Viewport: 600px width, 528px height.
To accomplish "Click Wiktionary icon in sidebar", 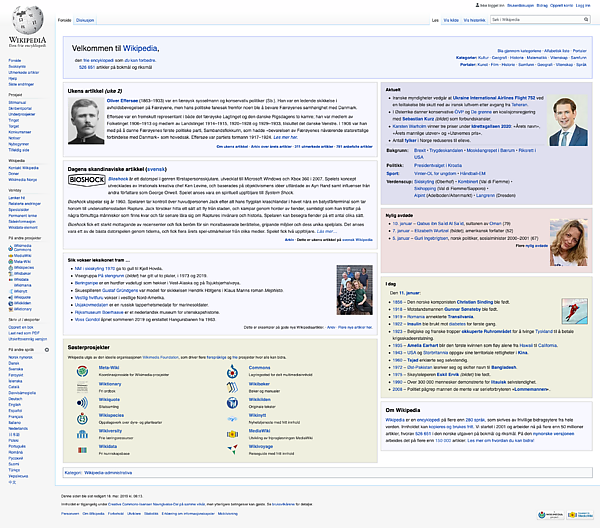I will point(10,309).
